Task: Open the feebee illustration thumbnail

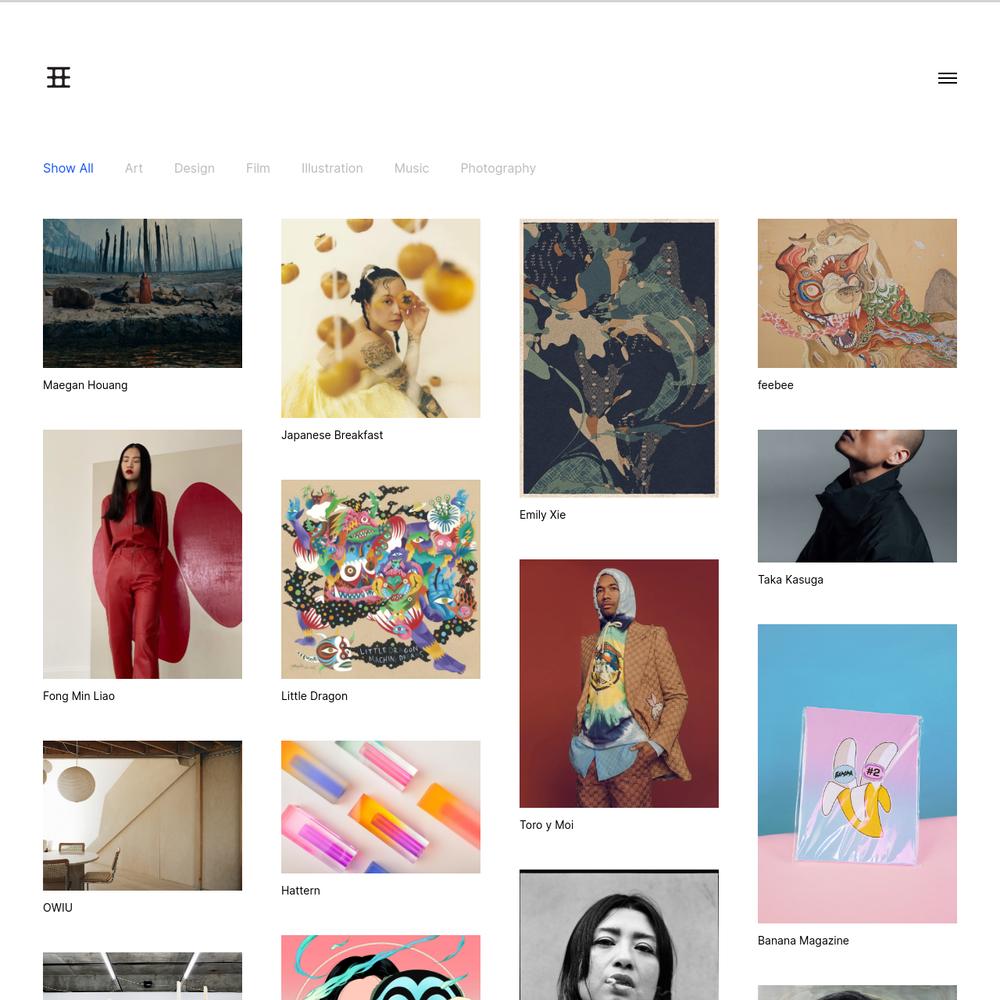Action: (x=857, y=293)
